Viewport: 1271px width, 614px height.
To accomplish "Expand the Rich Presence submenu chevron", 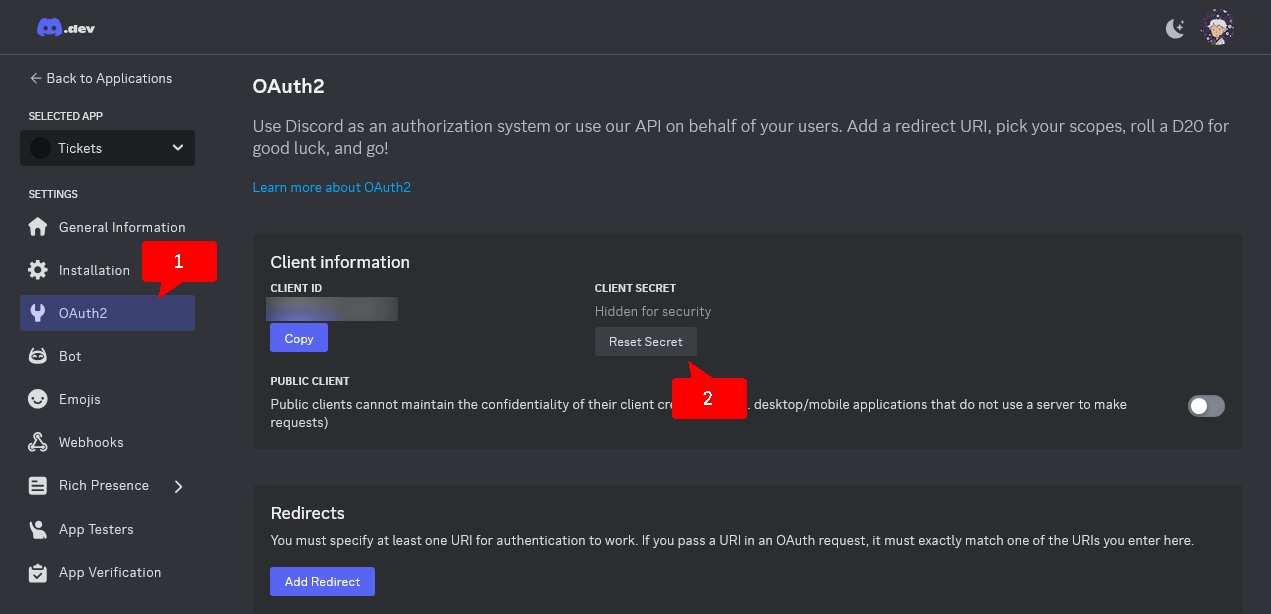I will pyautogui.click(x=178, y=487).
